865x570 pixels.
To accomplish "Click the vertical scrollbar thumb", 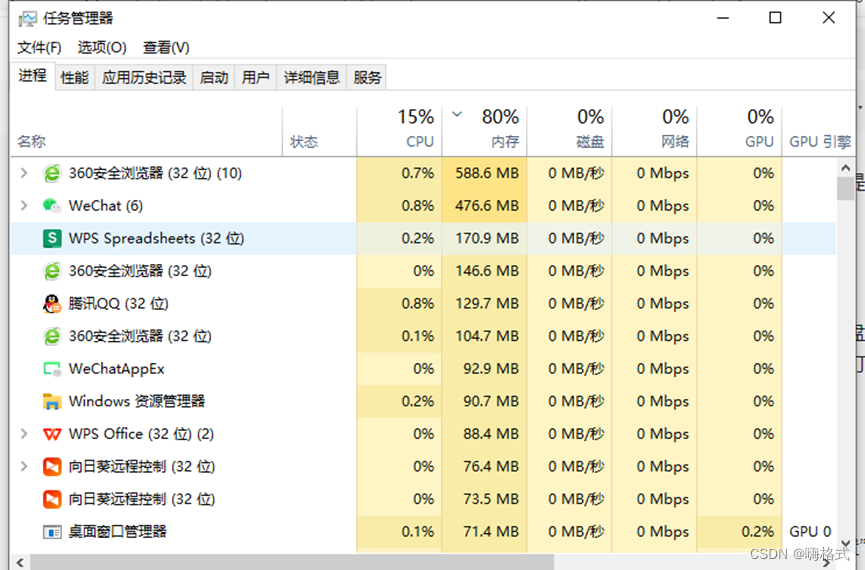I will pyautogui.click(x=846, y=189).
